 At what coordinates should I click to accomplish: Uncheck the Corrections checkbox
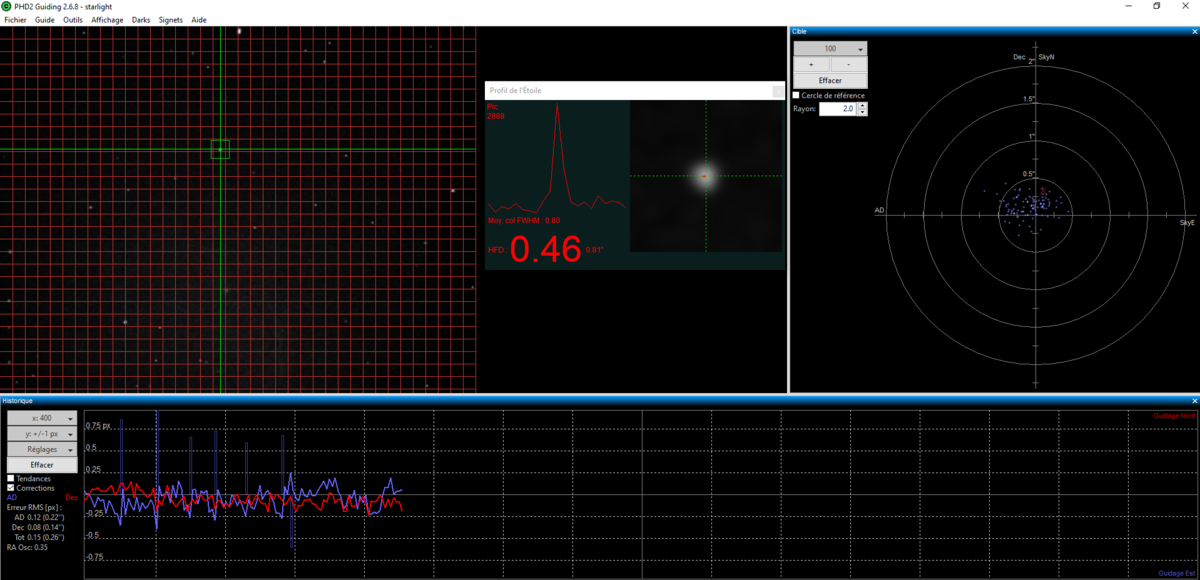coord(11,488)
